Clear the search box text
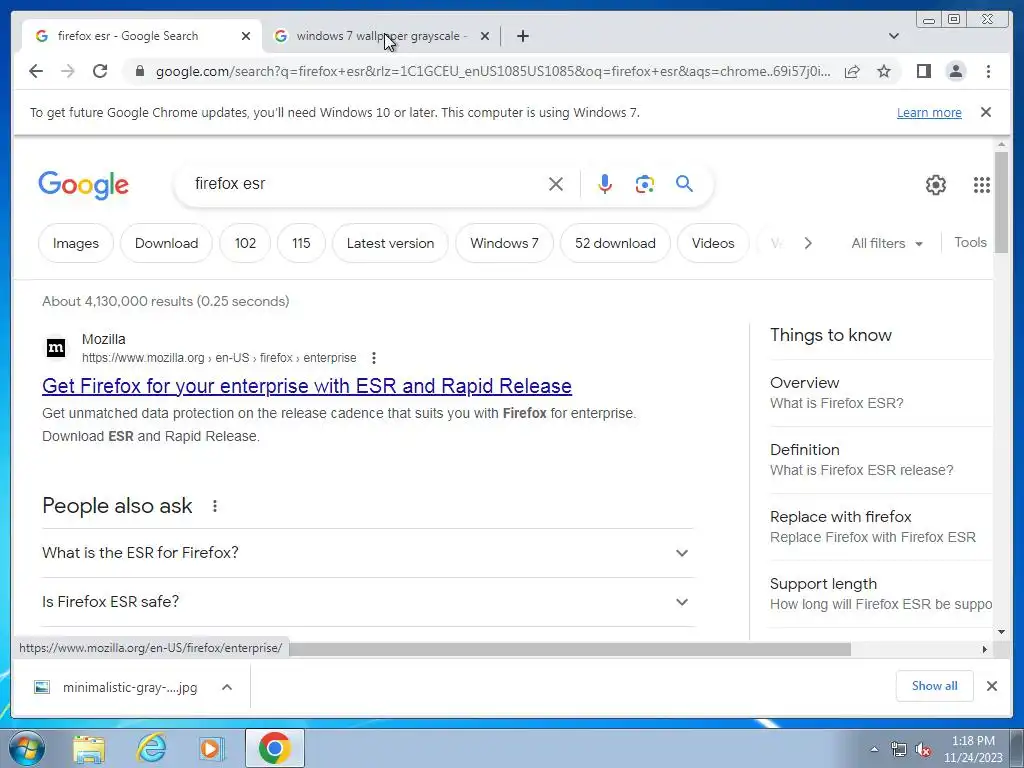The height and width of the screenshot is (768, 1024). [556, 184]
